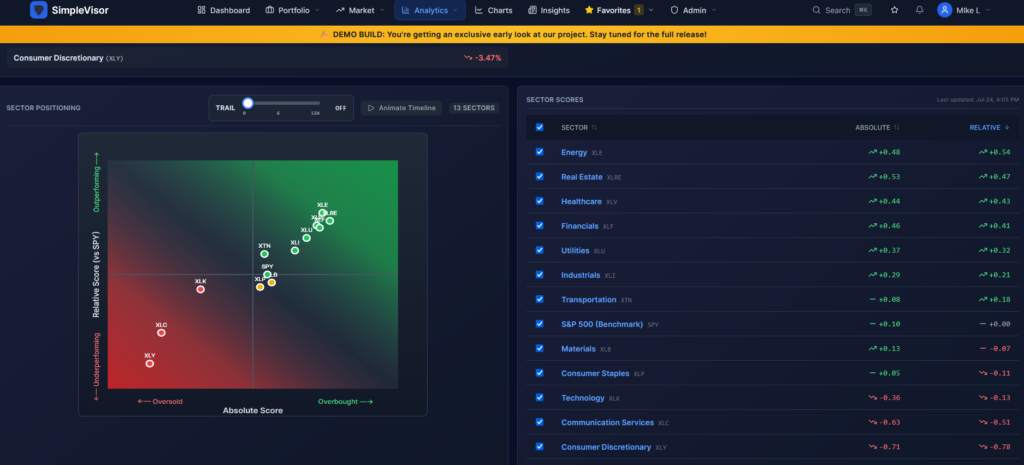Image resolution: width=1024 pixels, height=465 pixels.
Task: Expand the Mike L account chevron
Action: 987,10
